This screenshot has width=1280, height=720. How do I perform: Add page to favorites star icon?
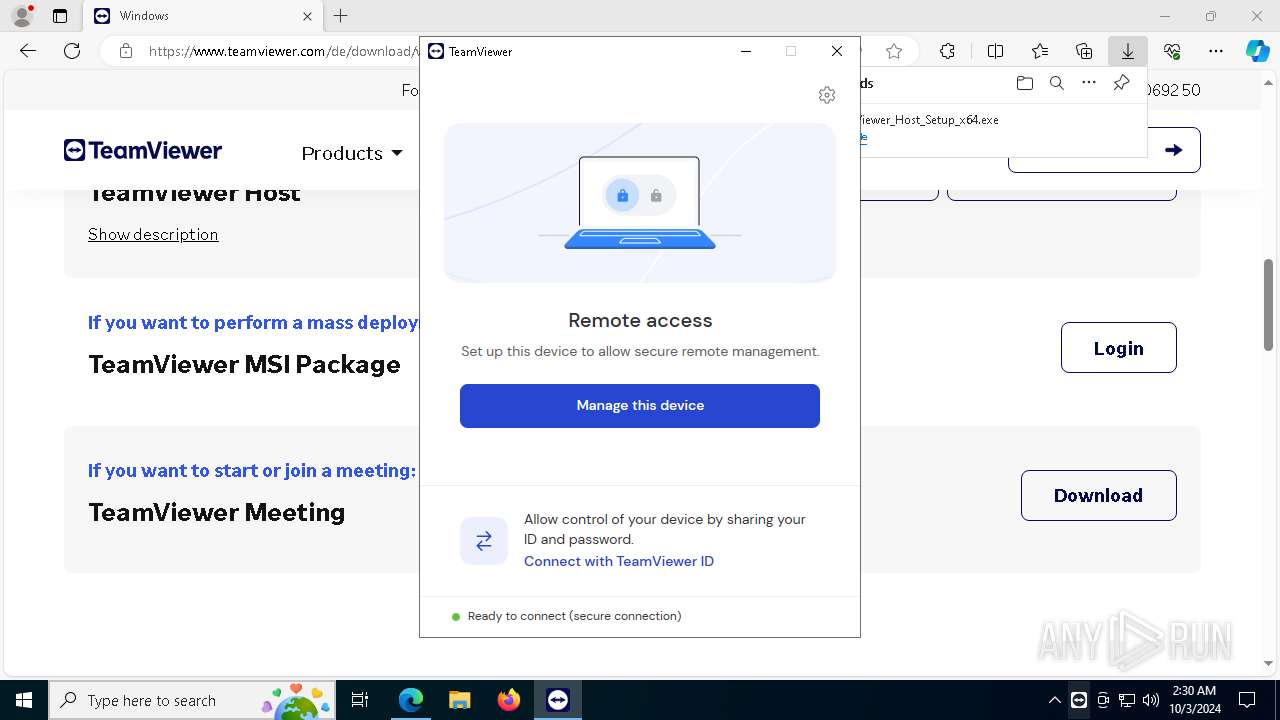pos(894,51)
